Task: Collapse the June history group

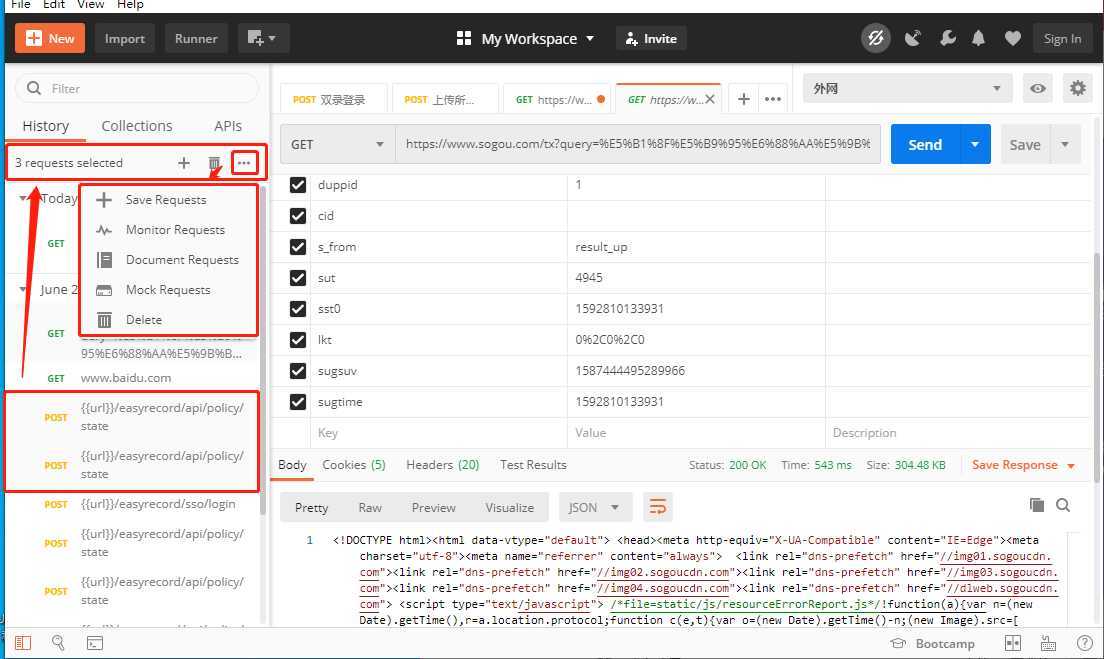Action: (x=23, y=289)
